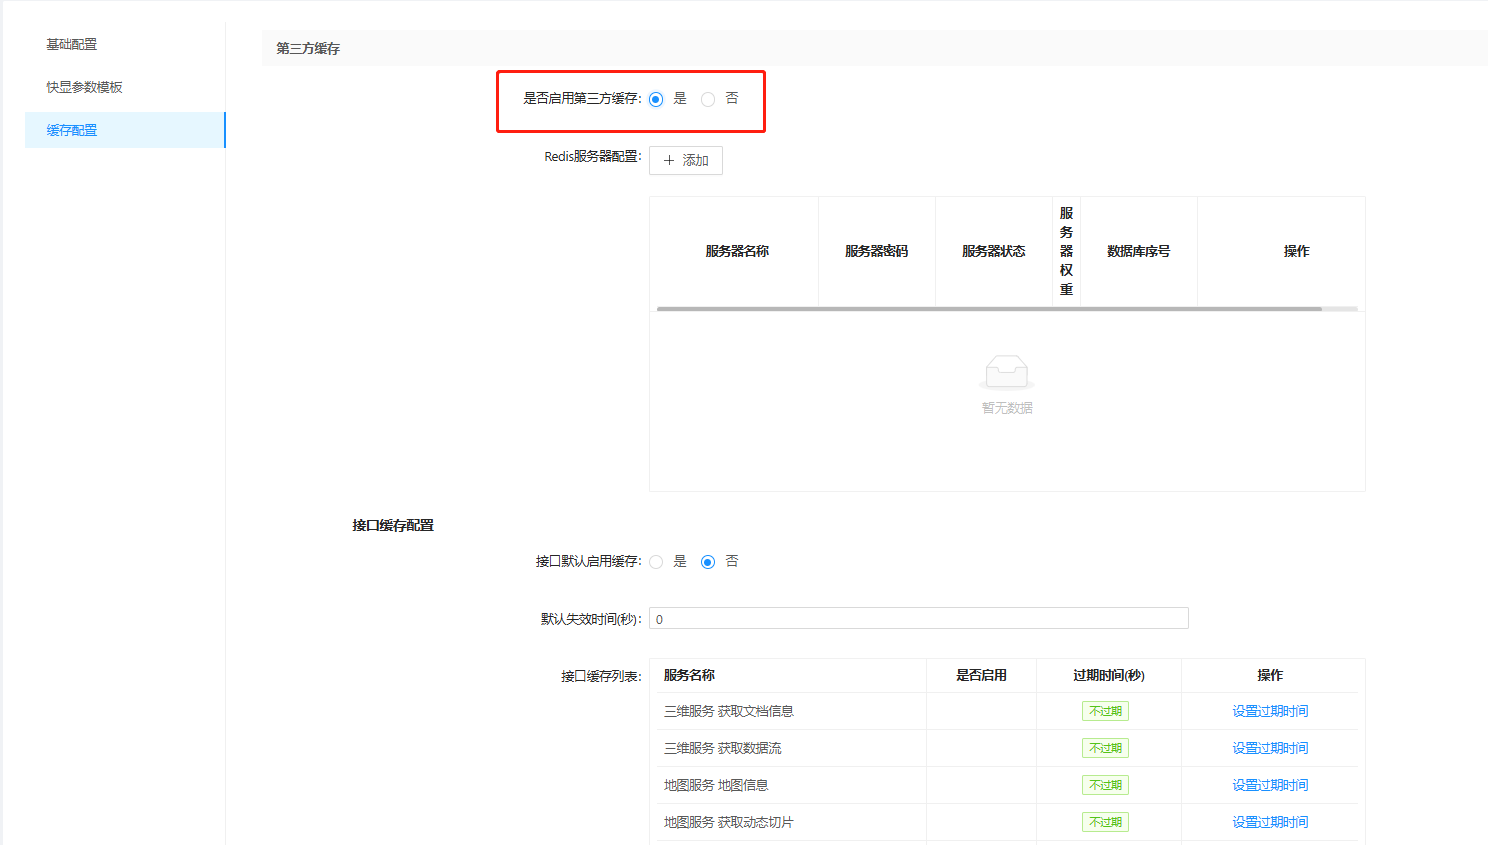Click the 添加 Redis server button
The image size is (1488, 845).
click(686, 160)
